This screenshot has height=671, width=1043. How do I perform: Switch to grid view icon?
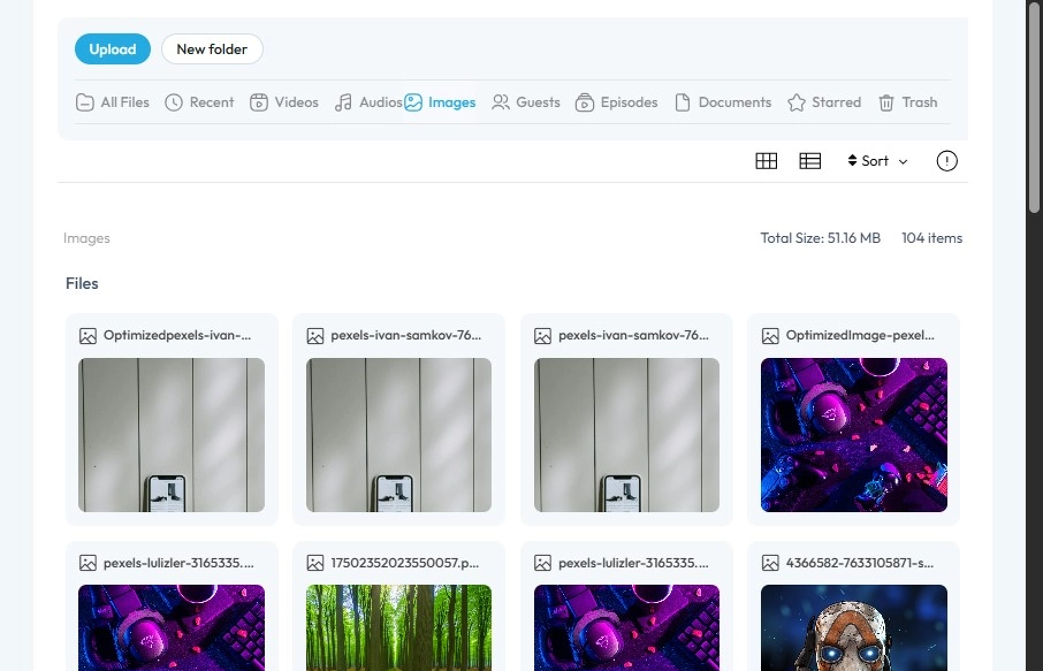click(x=766, y=161)
